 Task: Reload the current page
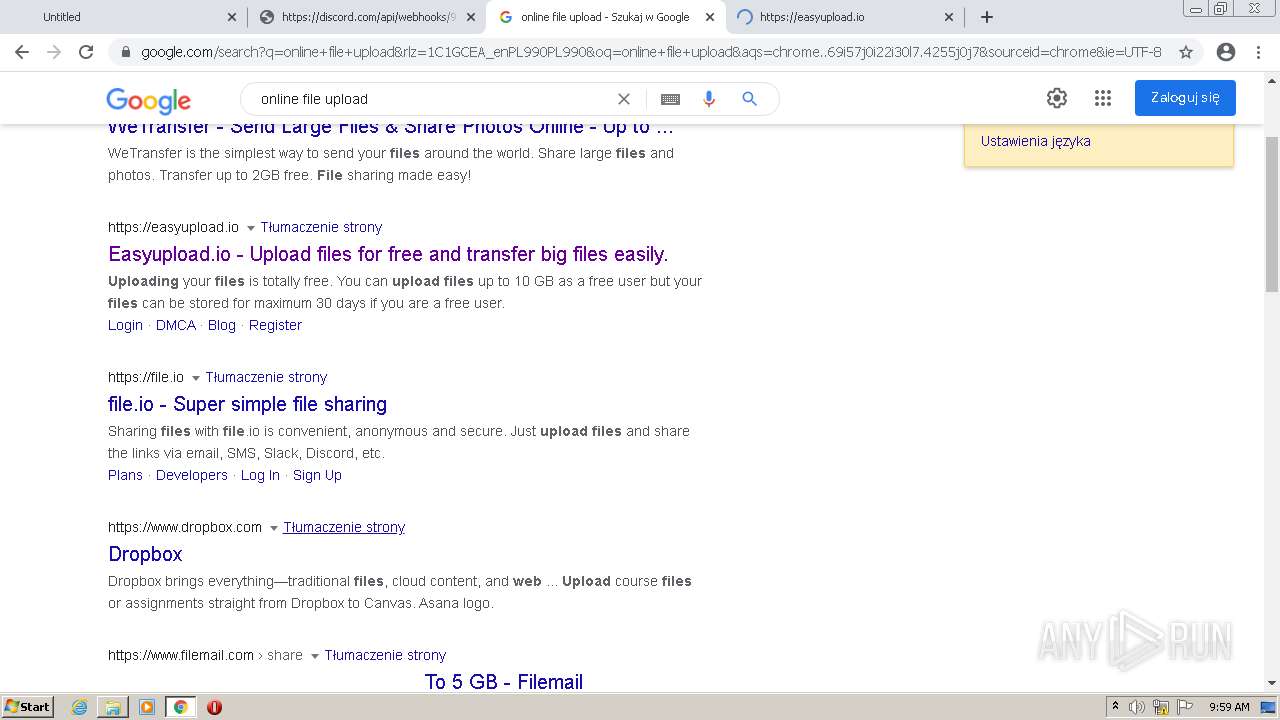[x=86, y=52]
